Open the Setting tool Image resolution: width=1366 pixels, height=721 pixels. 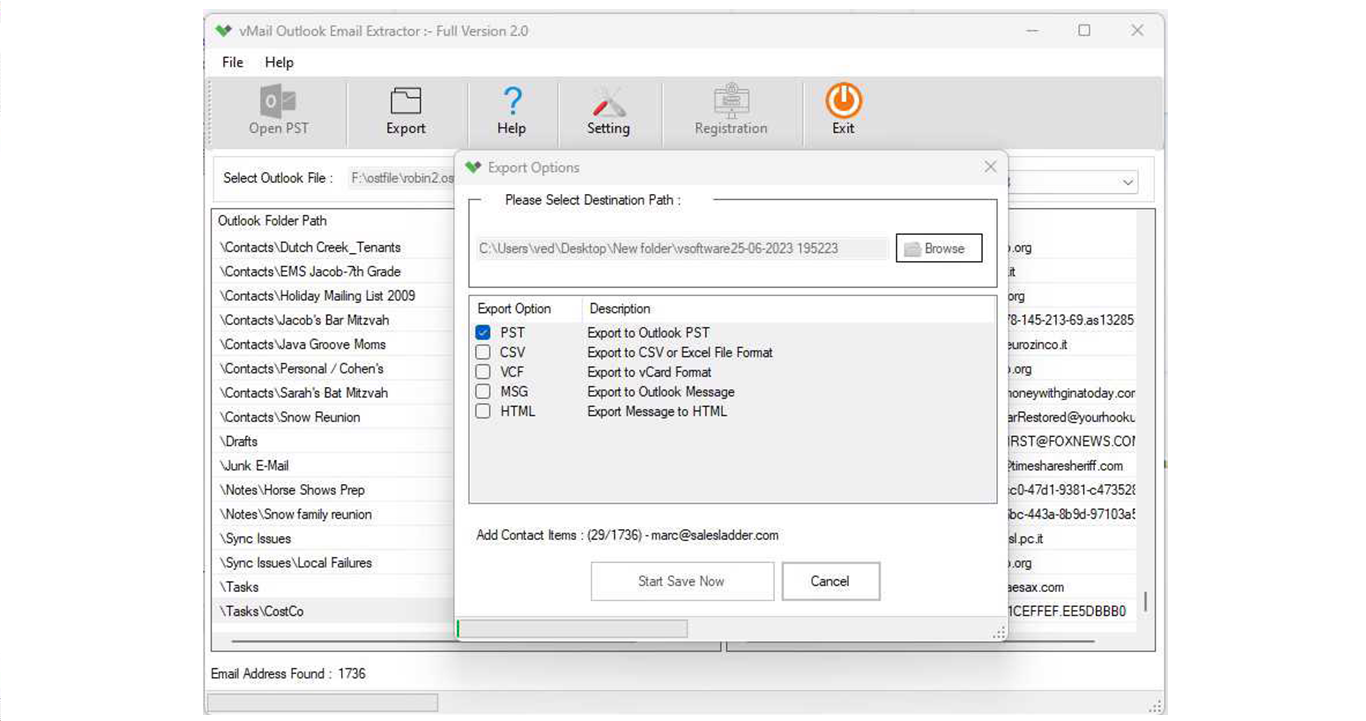point(608,110)
